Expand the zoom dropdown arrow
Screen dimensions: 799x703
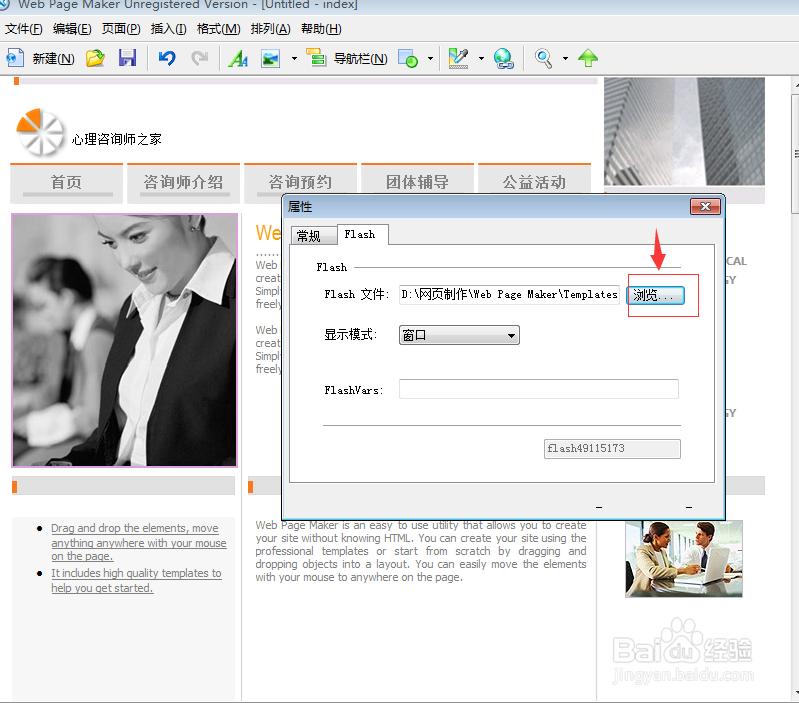point(565,59)
